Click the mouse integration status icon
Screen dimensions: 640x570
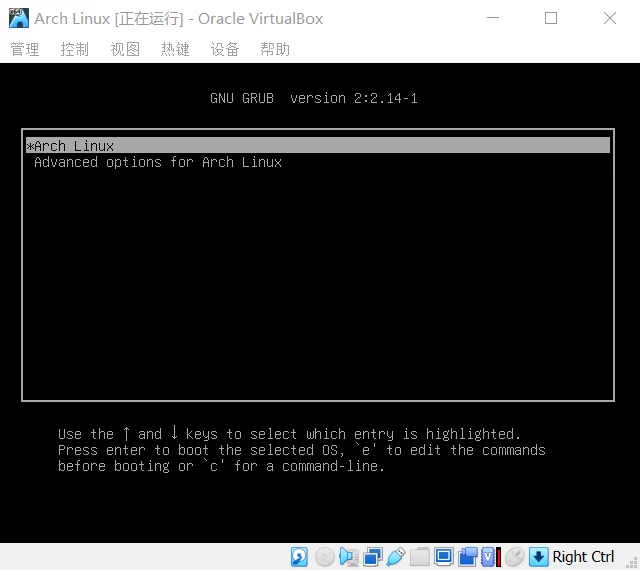pyautogui.click(x=515, y=557)
